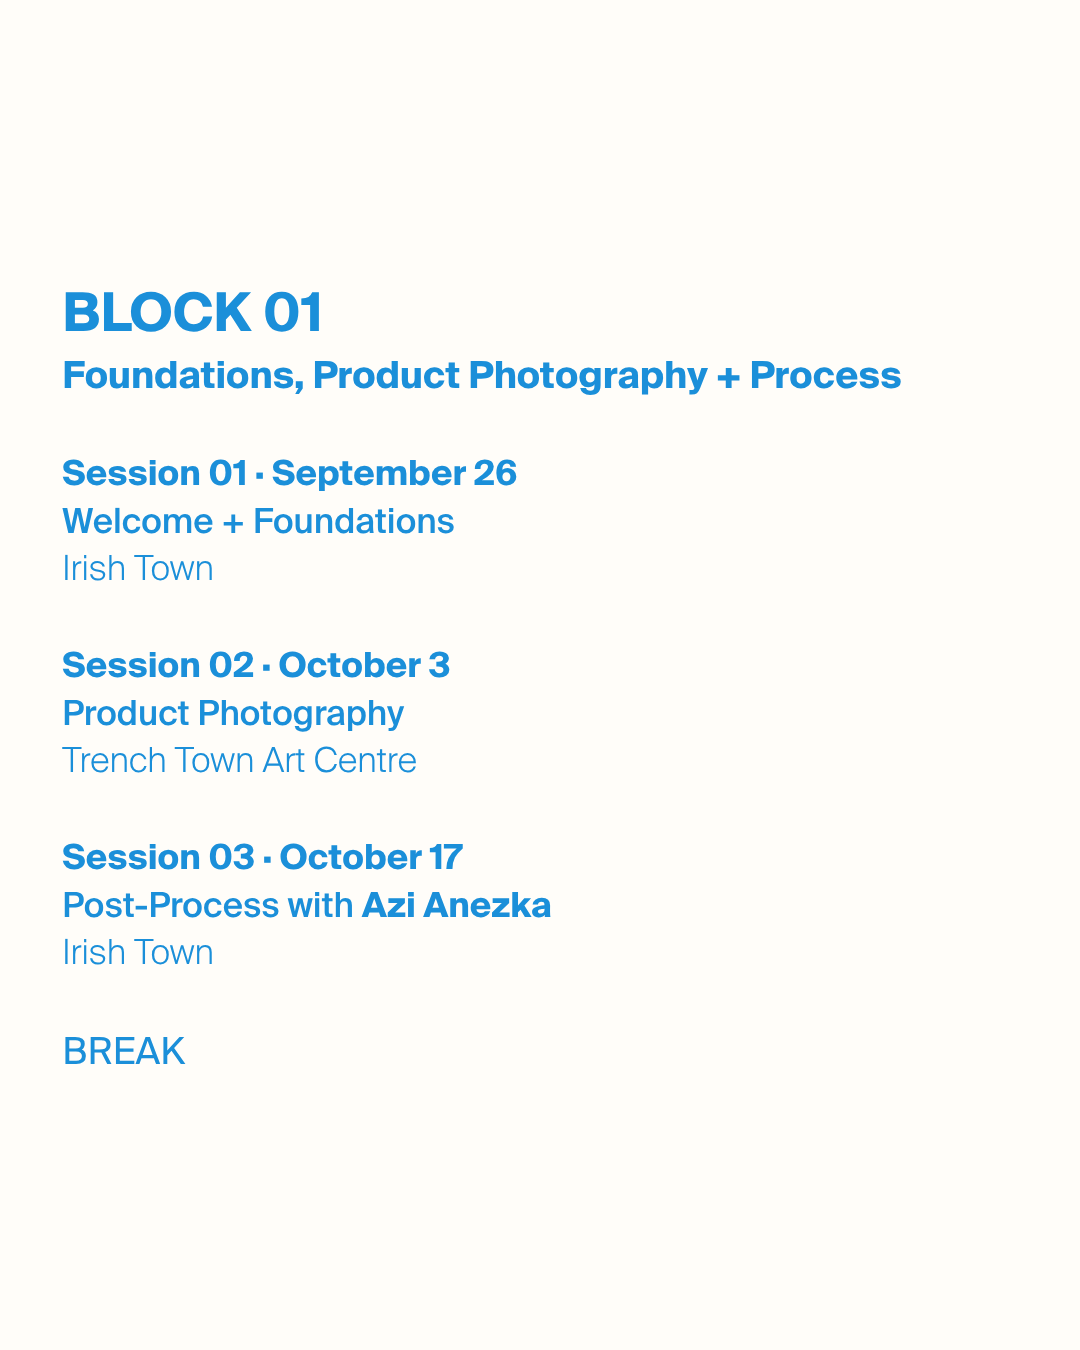Click the word Centre in Trench Town location
The image size is (1080, 1350).
click(365, 761)
